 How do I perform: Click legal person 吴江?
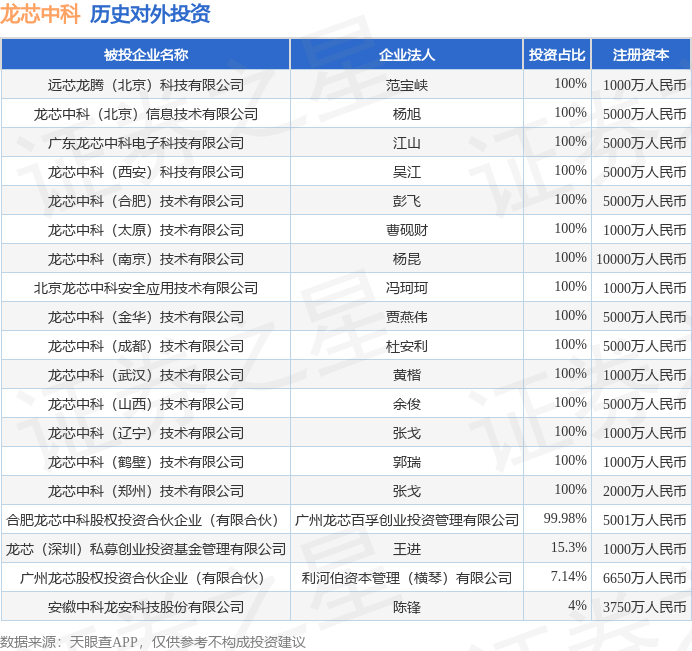pyautogui.click(x=406, y=172)
